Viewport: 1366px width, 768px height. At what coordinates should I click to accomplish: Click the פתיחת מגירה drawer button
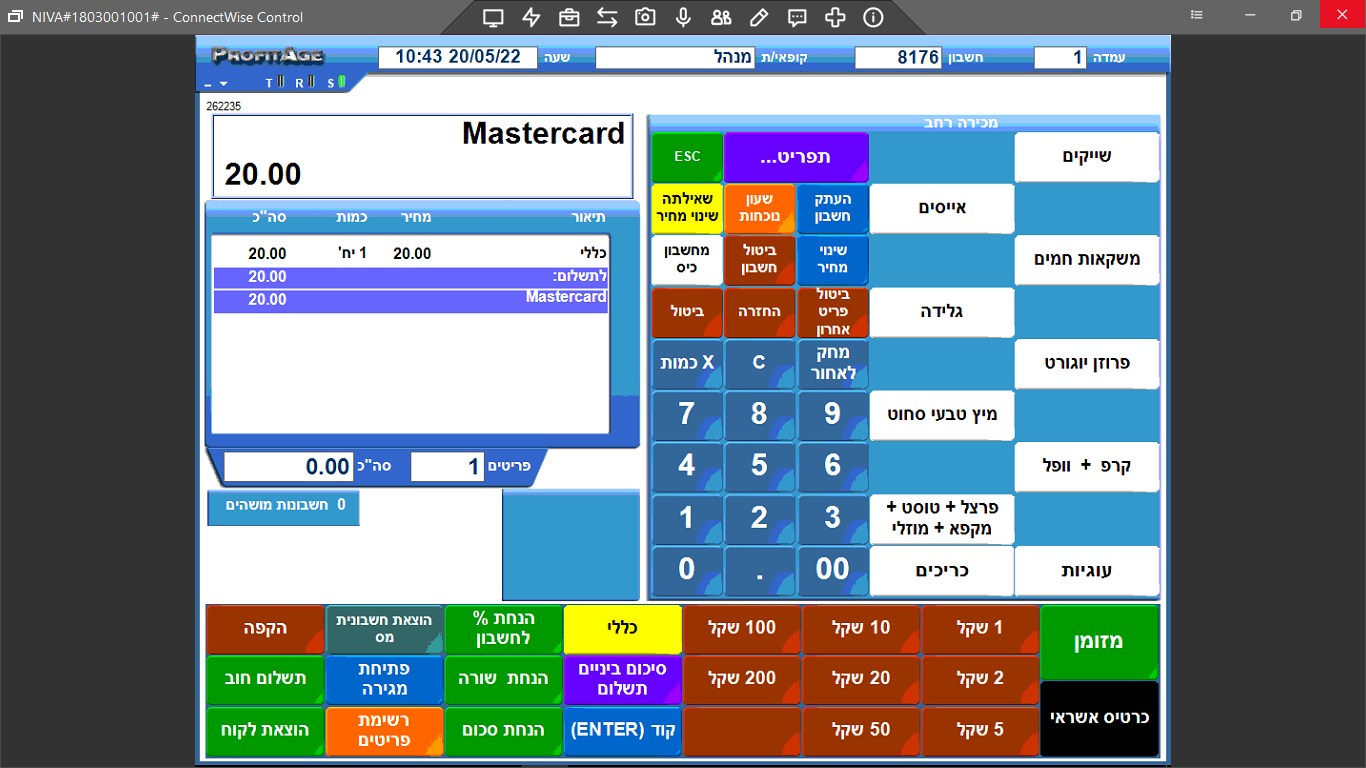tap(384, 680)
